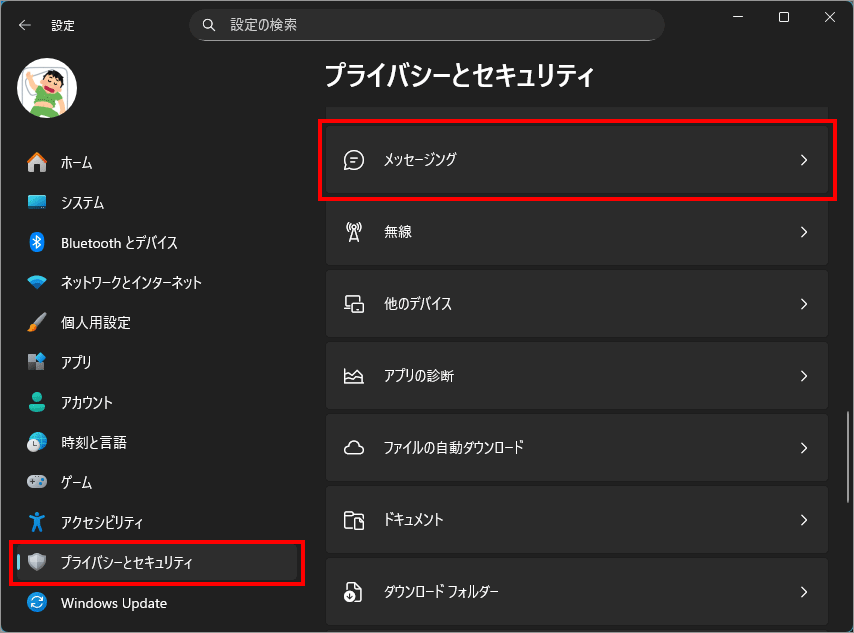Click the ダウンロード フォルダー icon

point(353,592)
